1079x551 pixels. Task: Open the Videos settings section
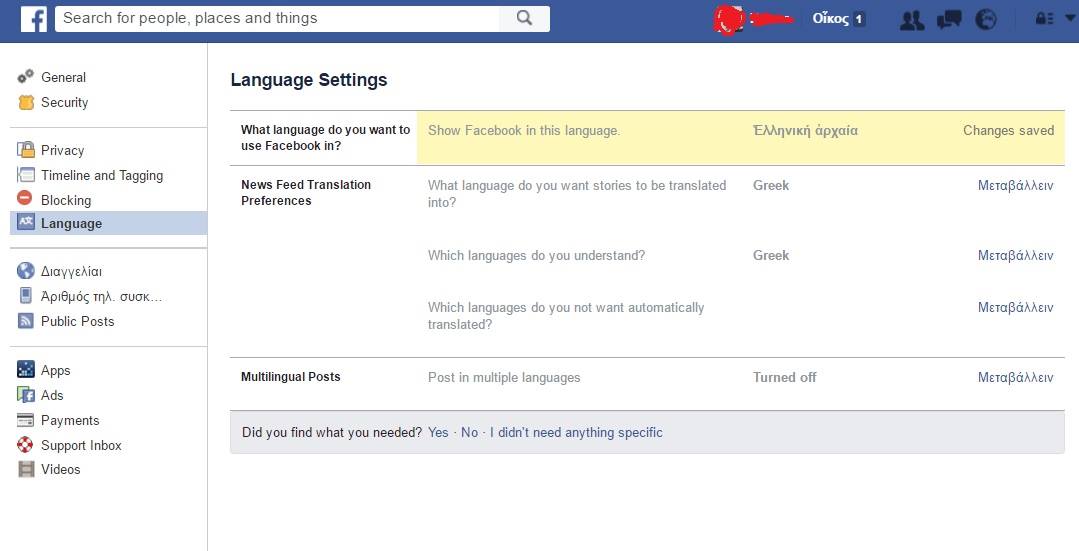tap(60, 469)
